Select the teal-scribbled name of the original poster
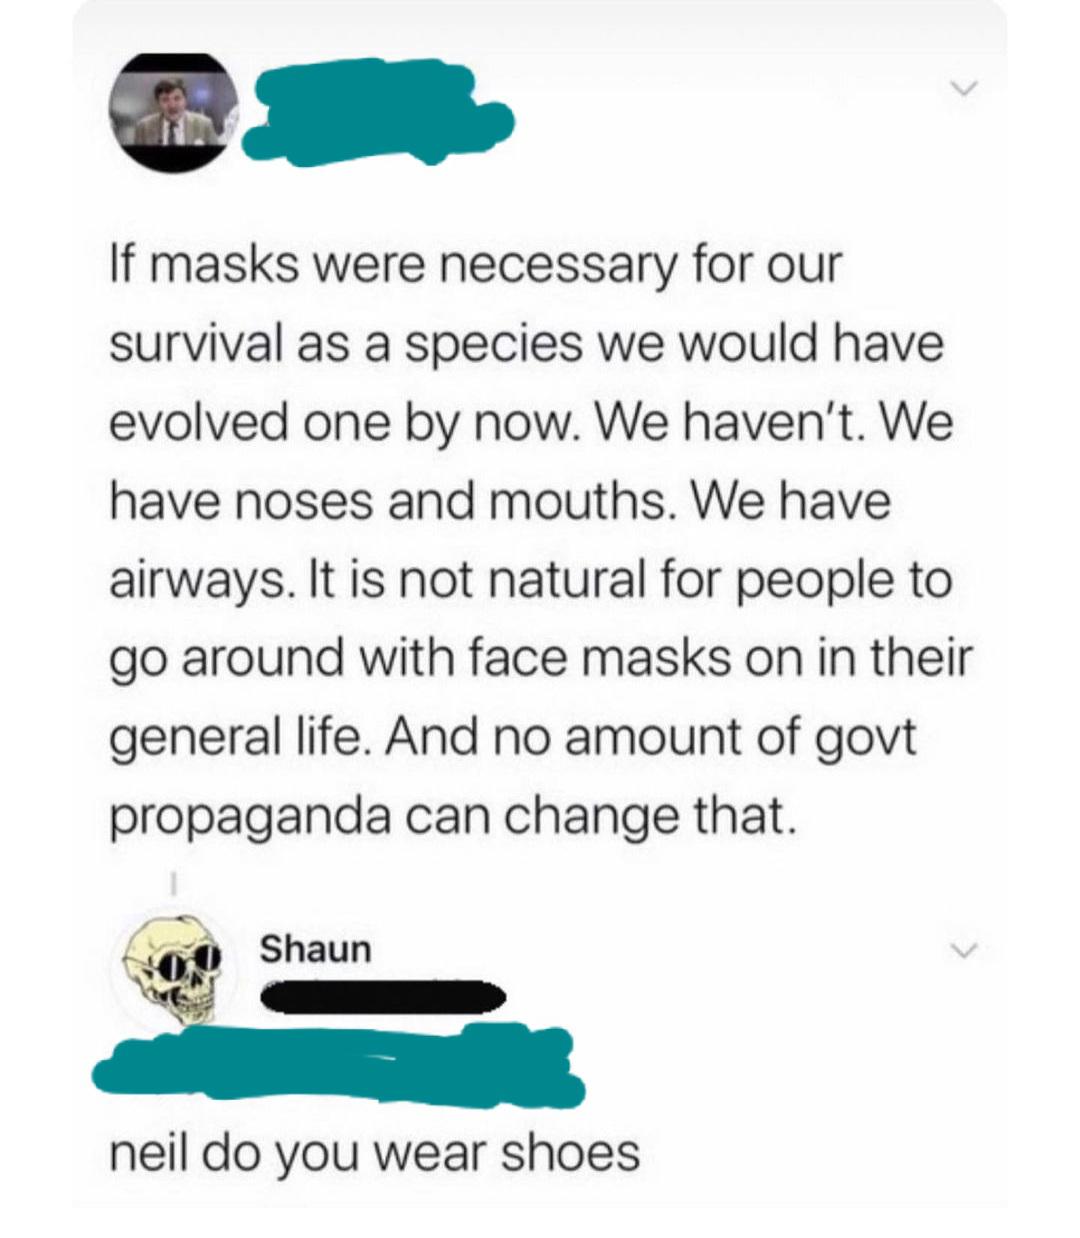The width and height of the screenshot is (1080, 1238). pyautogui.click(x=378, y=110)
